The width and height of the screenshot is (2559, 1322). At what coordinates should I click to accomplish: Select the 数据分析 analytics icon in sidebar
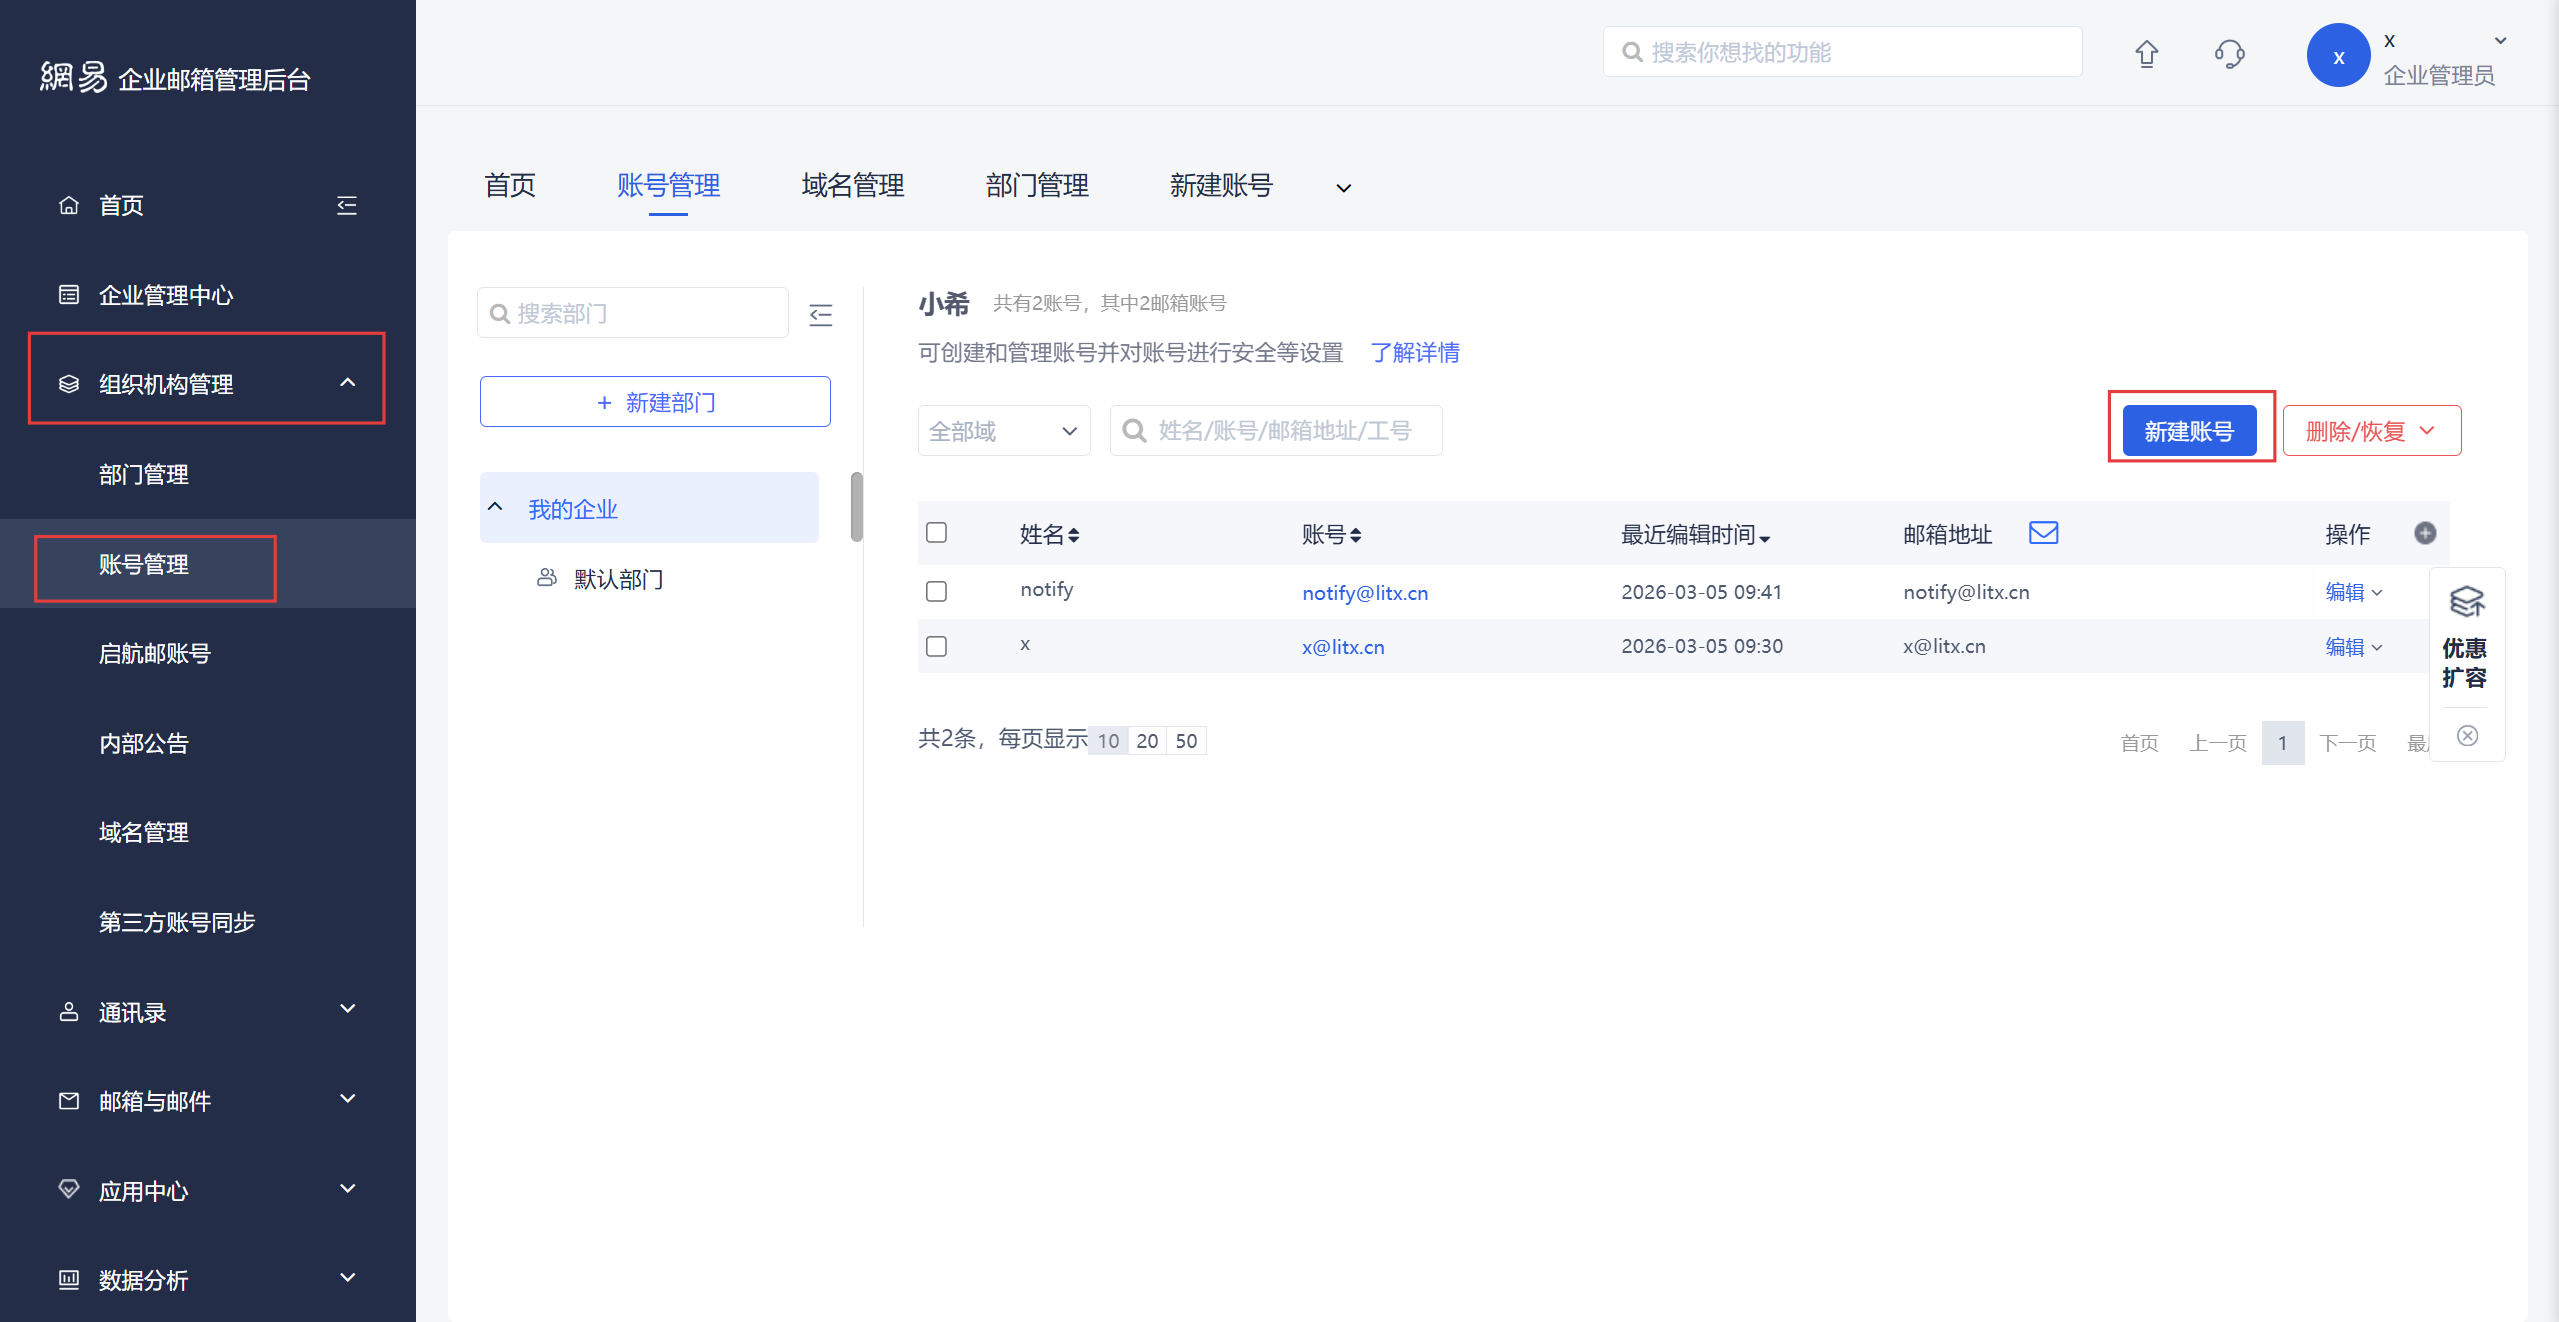(x=68, y=1279)
